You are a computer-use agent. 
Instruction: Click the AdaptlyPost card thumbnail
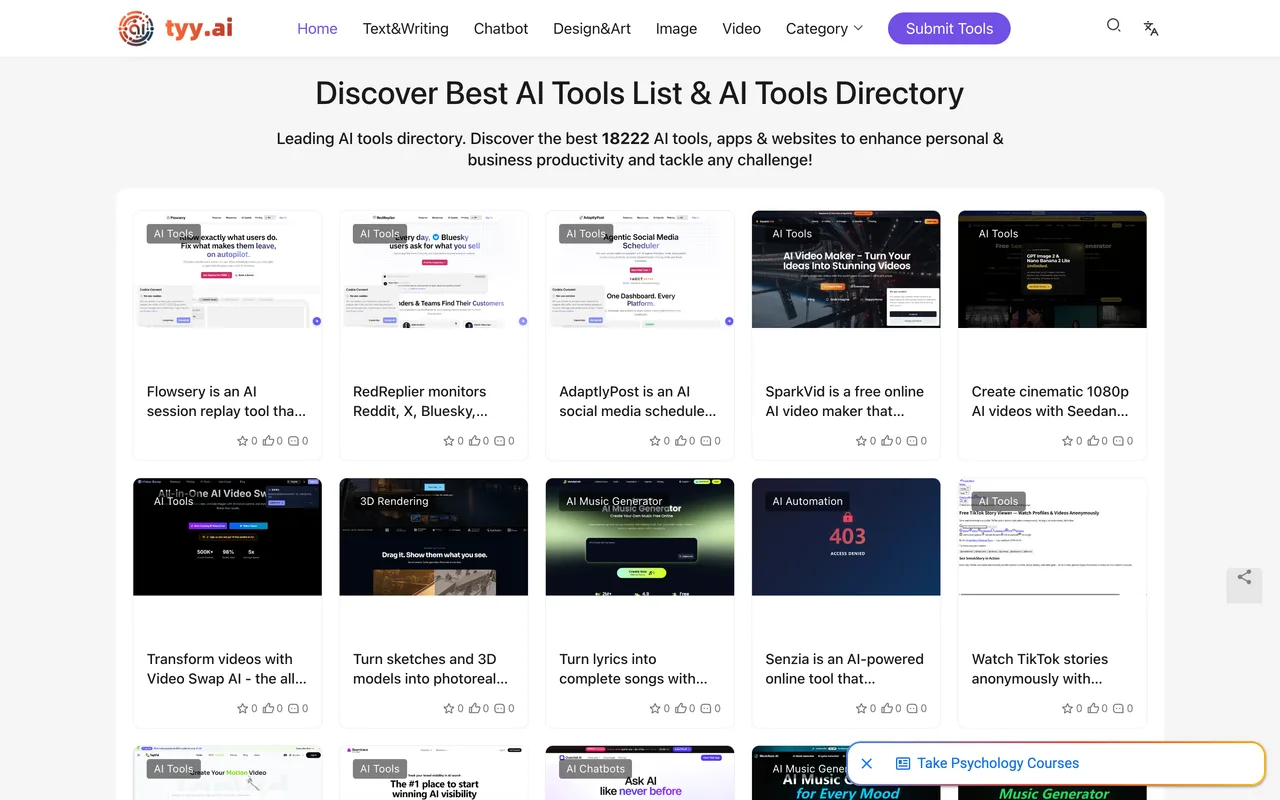640,269
